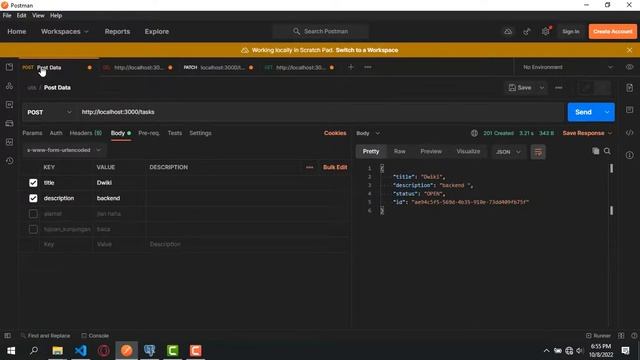Image resolution: width=640 pixels, height=360 pixels.
Task: Open File Explorer from the taskbar
Action: 58,351
